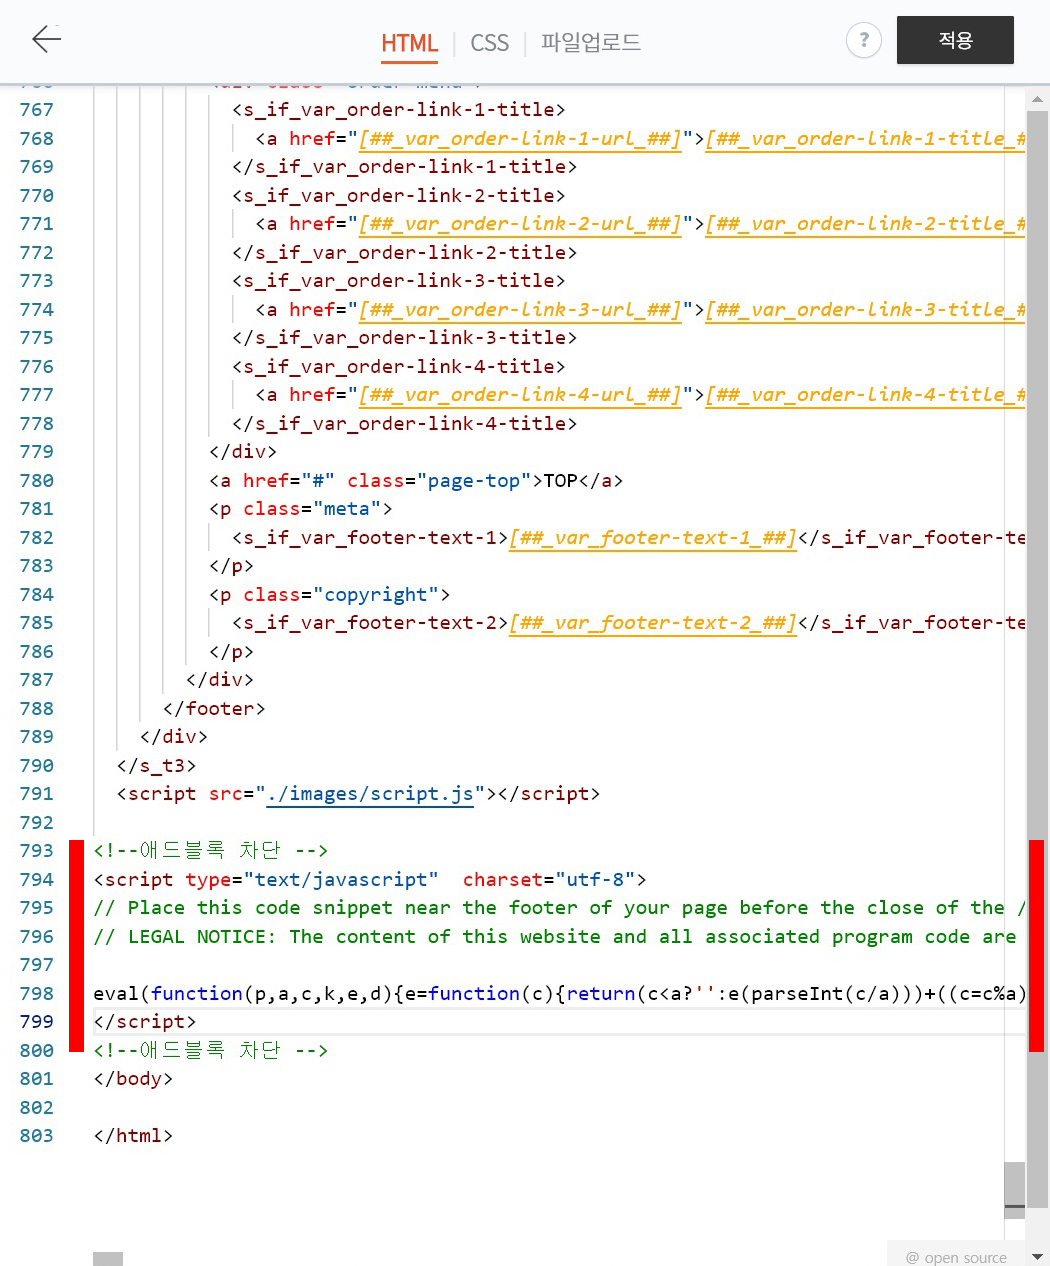This screenshot has height=1266, width=1050.
Task: Click line number 793 in gutter
Action: 37,851
